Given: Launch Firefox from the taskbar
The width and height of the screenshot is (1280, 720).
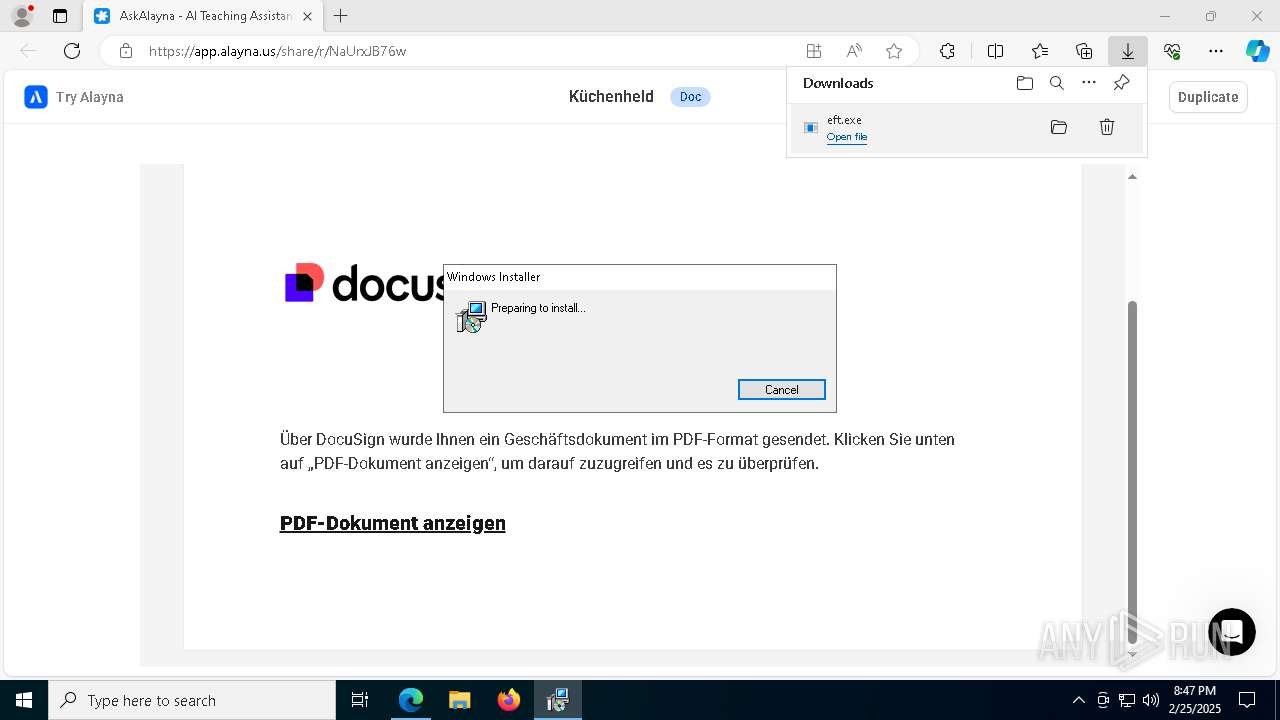Looking at the screenshot, I should point(508,700).
